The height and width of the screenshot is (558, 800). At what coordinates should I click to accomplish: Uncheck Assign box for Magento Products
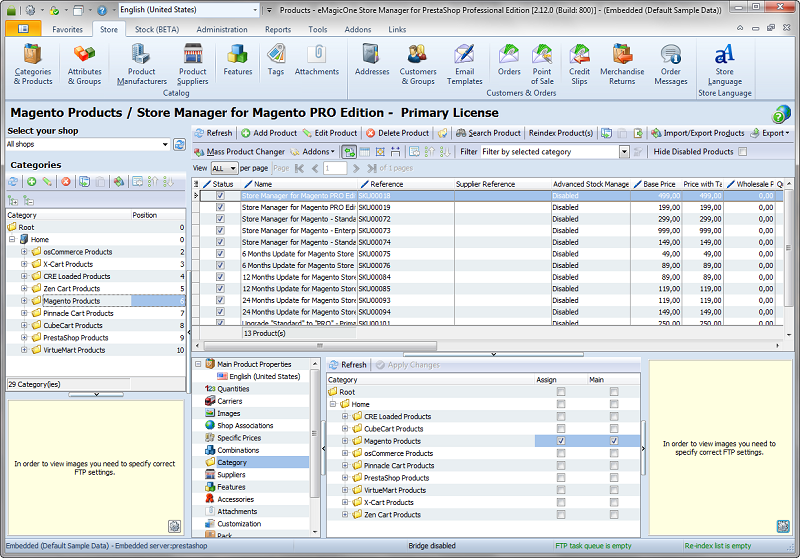560,441
